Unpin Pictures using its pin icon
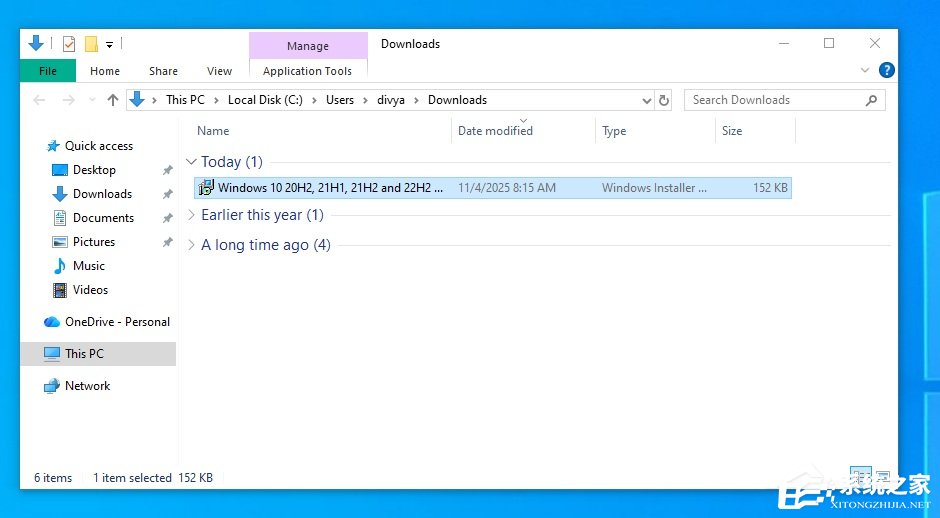 click(x=167, y=242)
